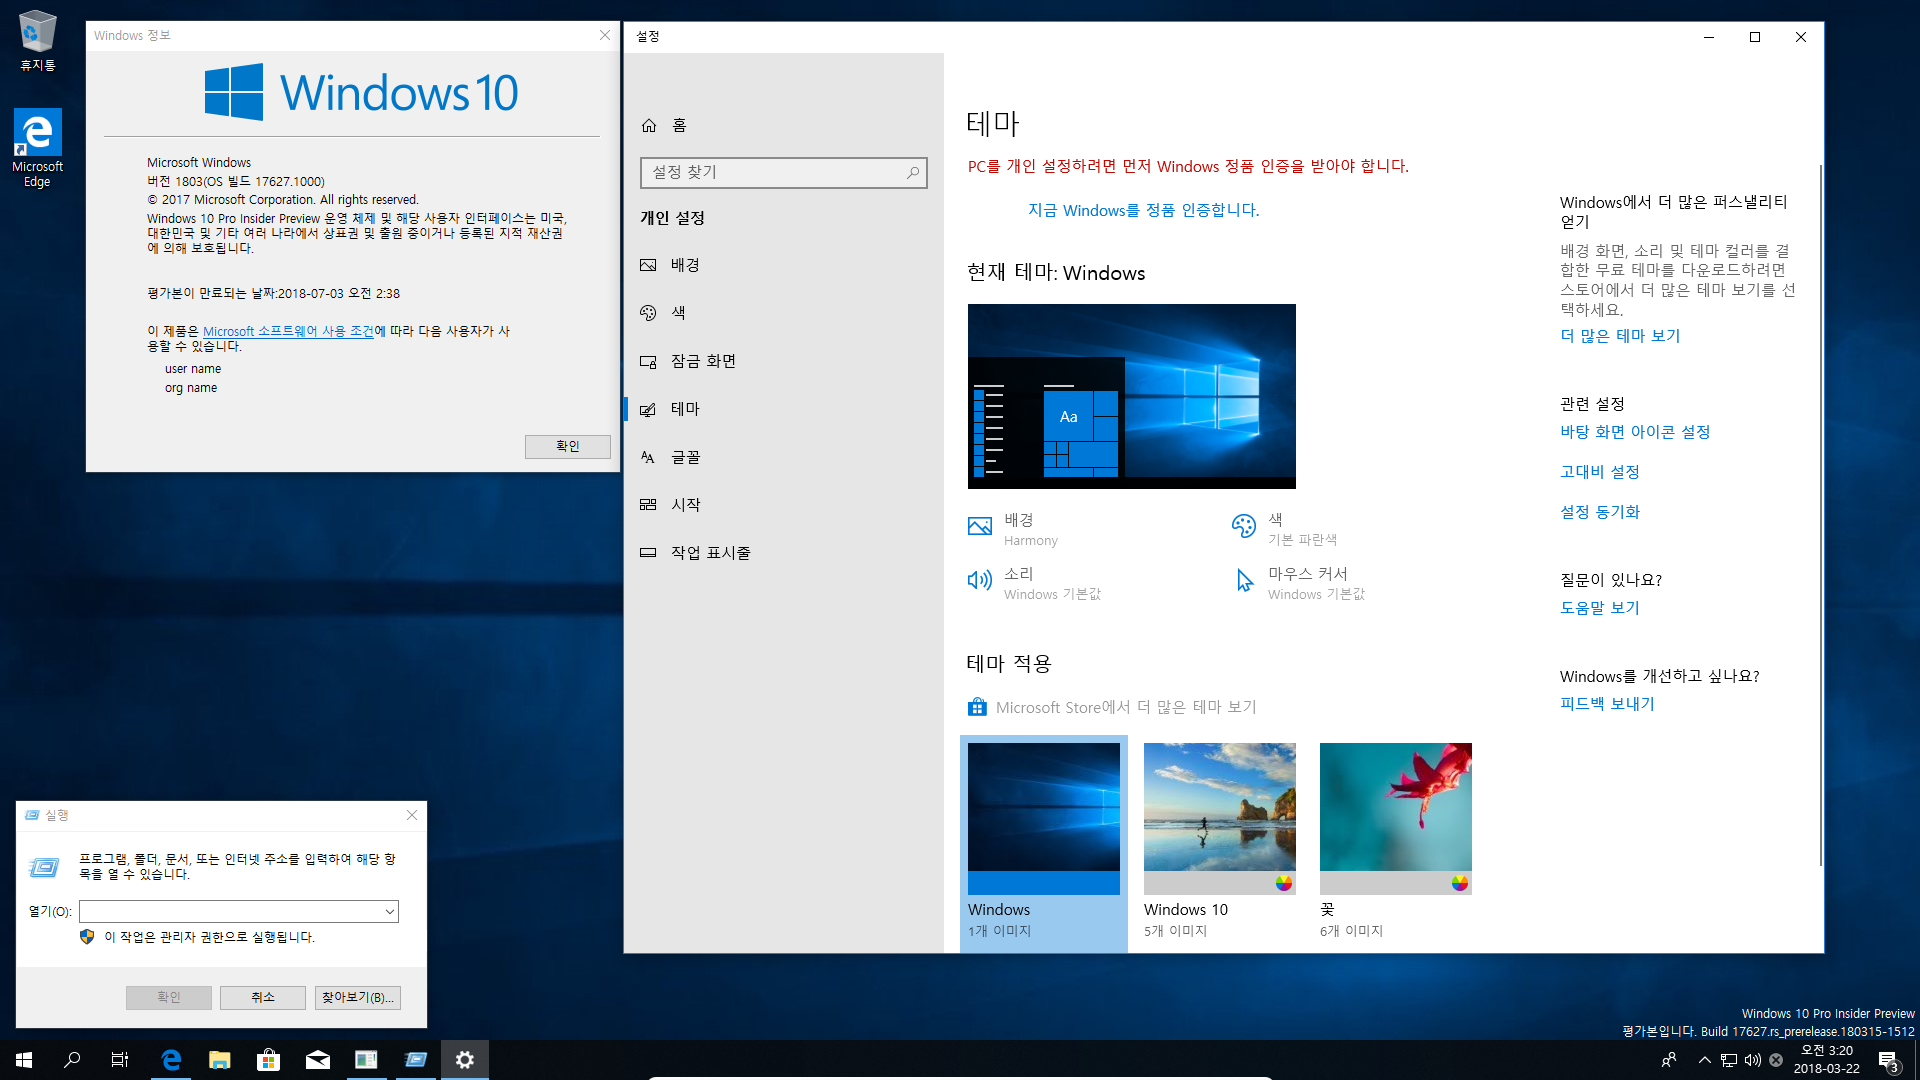Viewport: 1920px width, 1080px height.
Task: Click 확인 in Windows 정보 dialog
Action: click(x=568, y=446)
